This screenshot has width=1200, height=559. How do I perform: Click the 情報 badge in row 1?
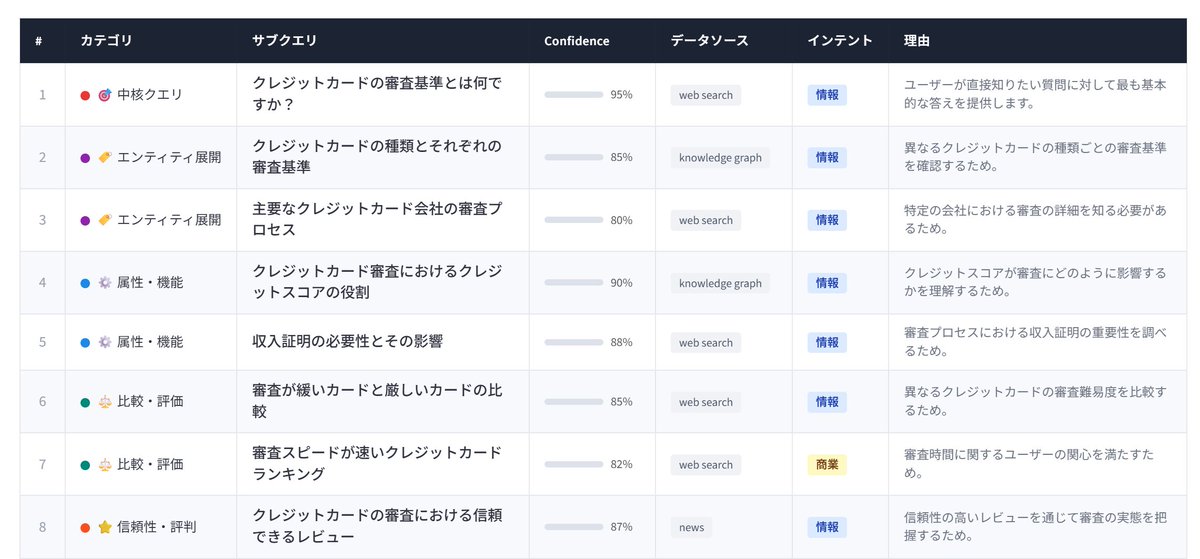click(x=827, y=95)
